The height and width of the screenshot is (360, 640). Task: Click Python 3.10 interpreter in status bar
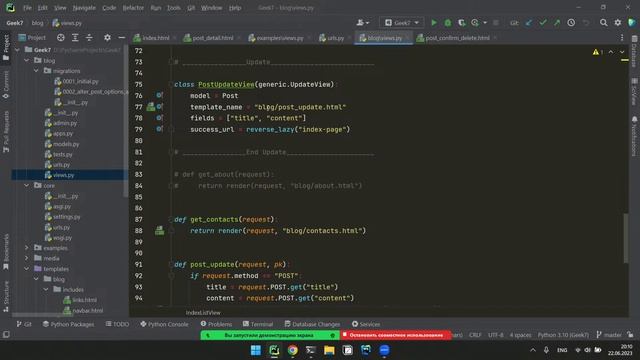[563, 335]
